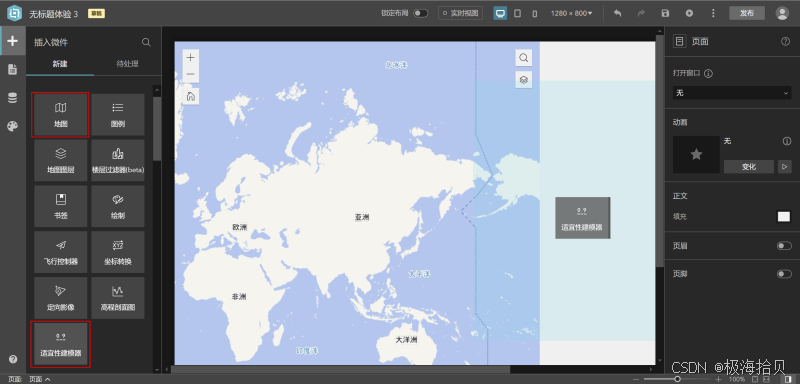Image resolution: width=800 pixels, height=384 pixels.
Task: Switch to desktop device view
Action: [x=500, y=13]
